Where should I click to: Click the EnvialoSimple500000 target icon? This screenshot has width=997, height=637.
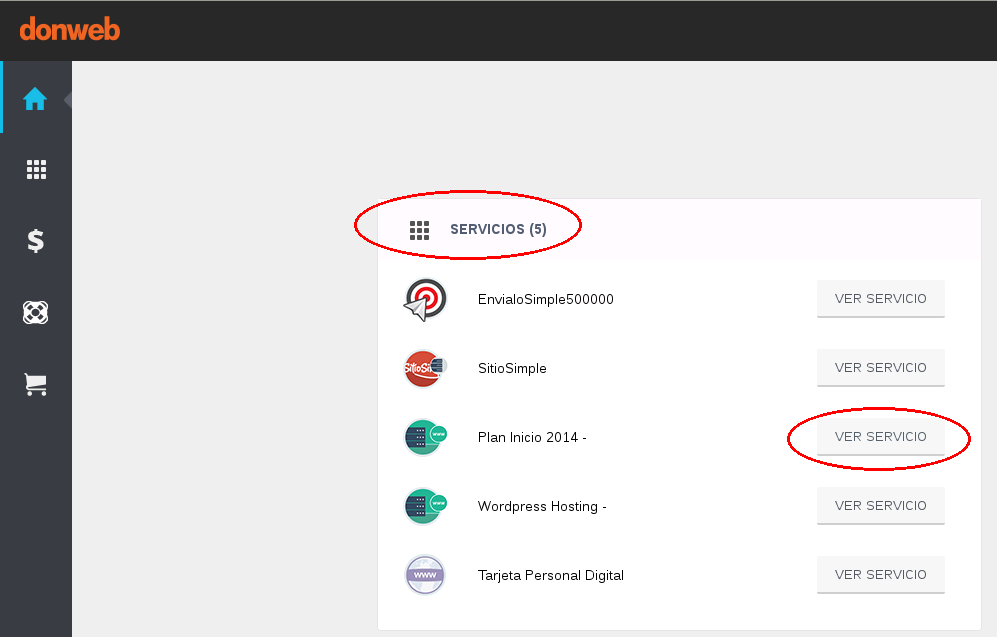(x=425, y=299)
